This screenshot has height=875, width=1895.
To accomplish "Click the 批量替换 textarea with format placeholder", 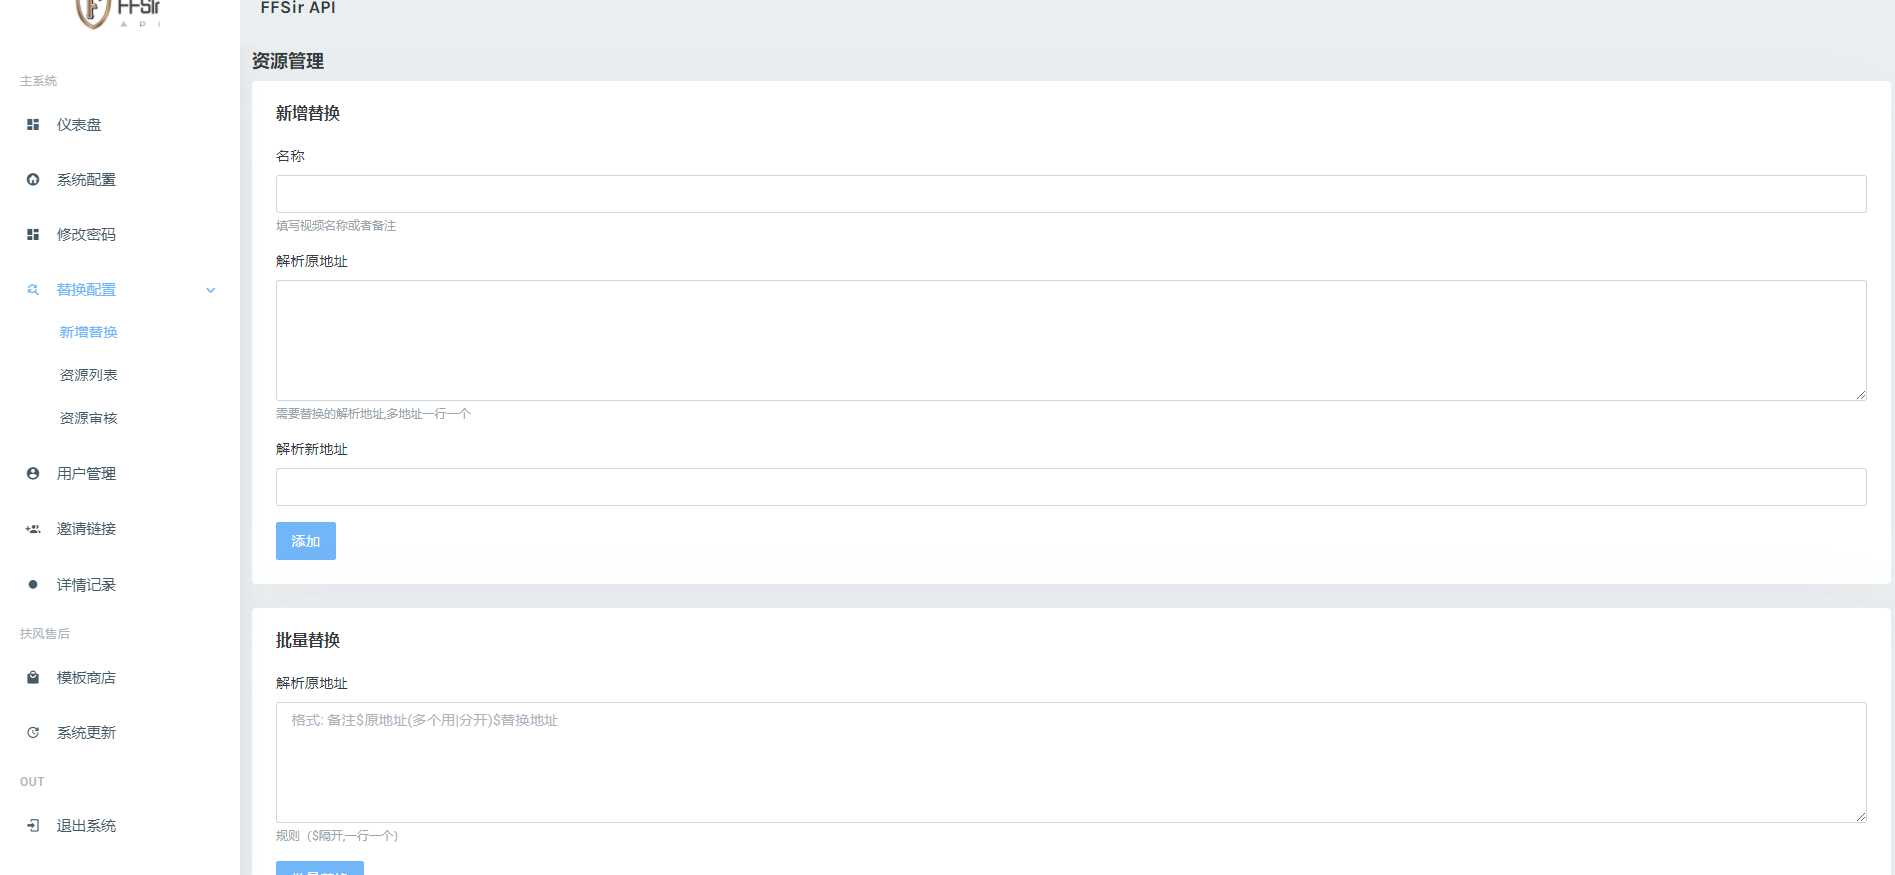I will point(1070,762).
